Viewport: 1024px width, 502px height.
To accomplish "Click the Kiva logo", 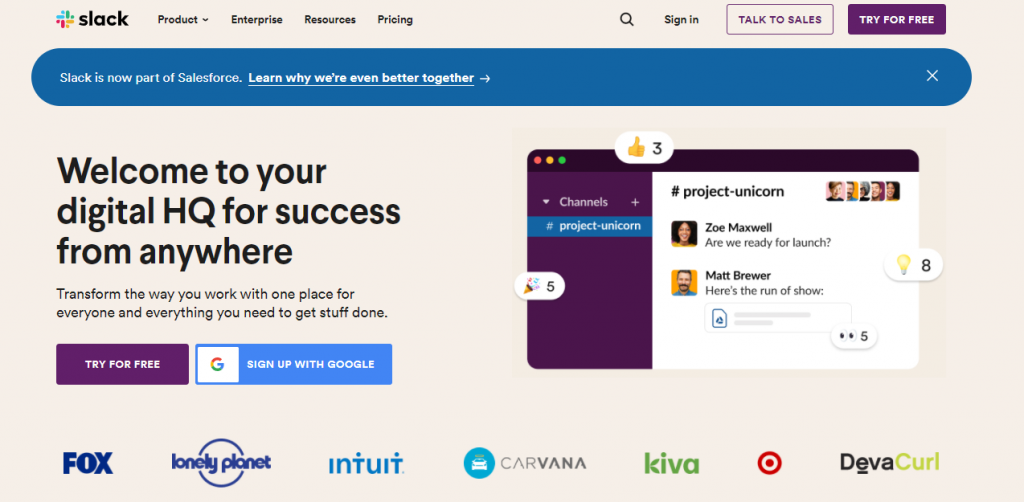I will pos(671,463).
